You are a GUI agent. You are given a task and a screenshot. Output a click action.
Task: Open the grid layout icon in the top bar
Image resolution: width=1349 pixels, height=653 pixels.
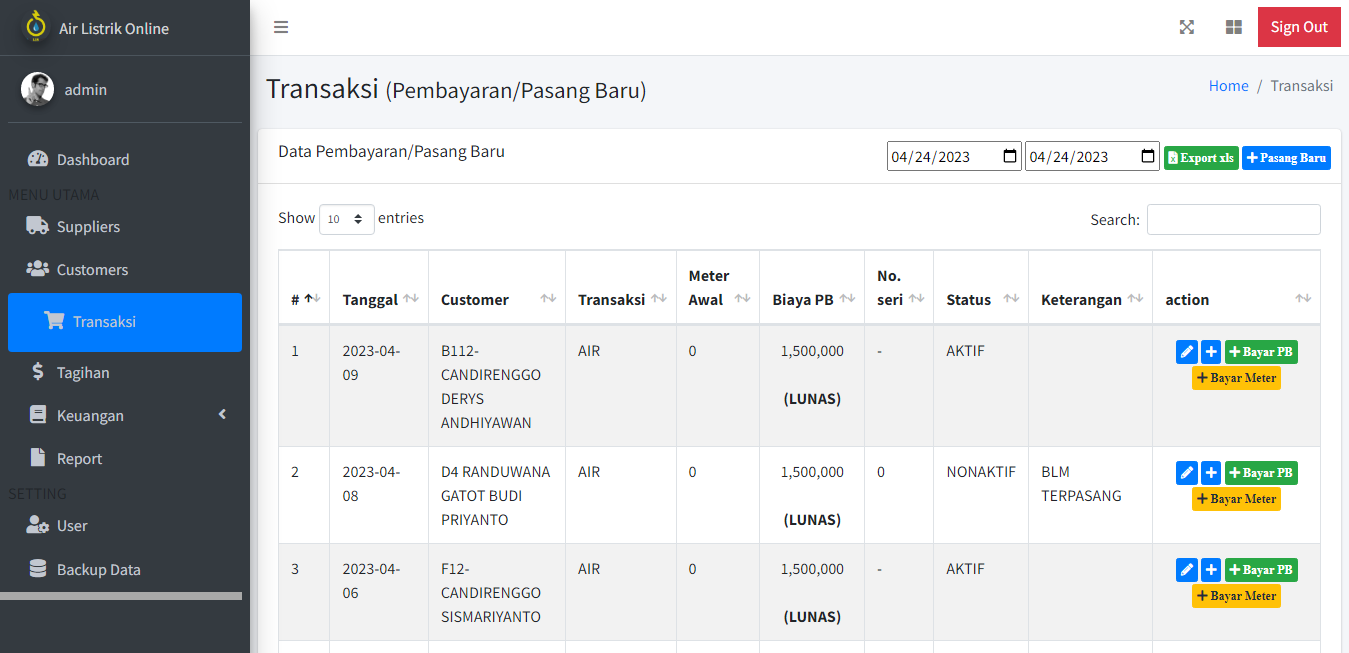coord(1233,27)
